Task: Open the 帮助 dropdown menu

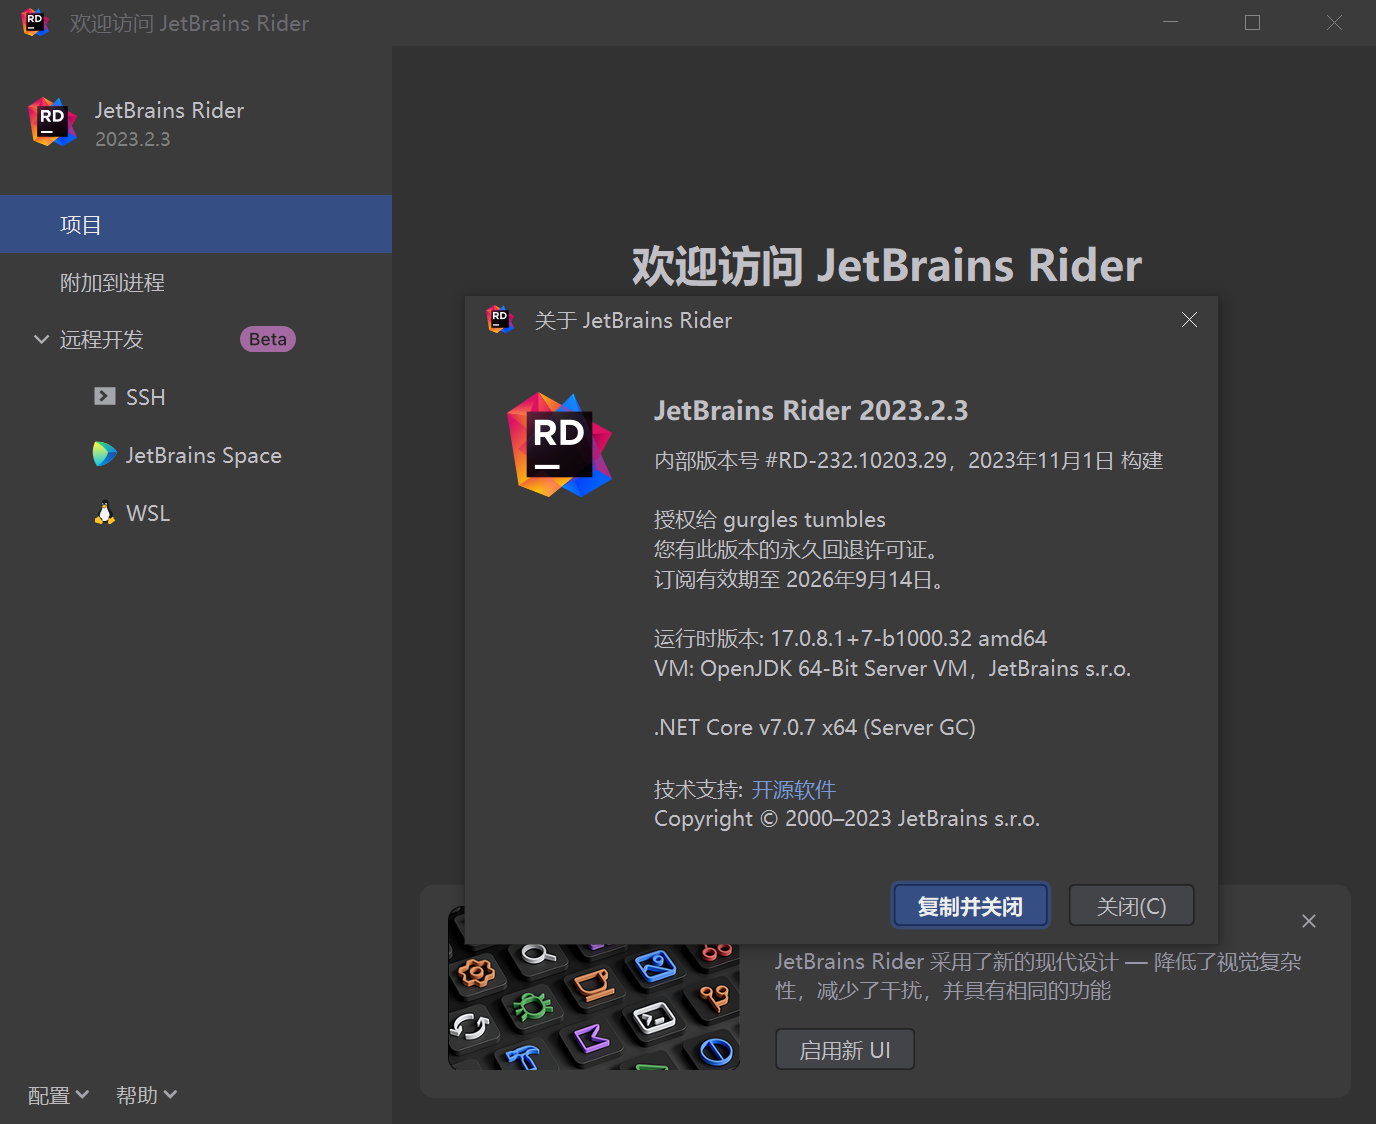Action: click(146, 1095)
